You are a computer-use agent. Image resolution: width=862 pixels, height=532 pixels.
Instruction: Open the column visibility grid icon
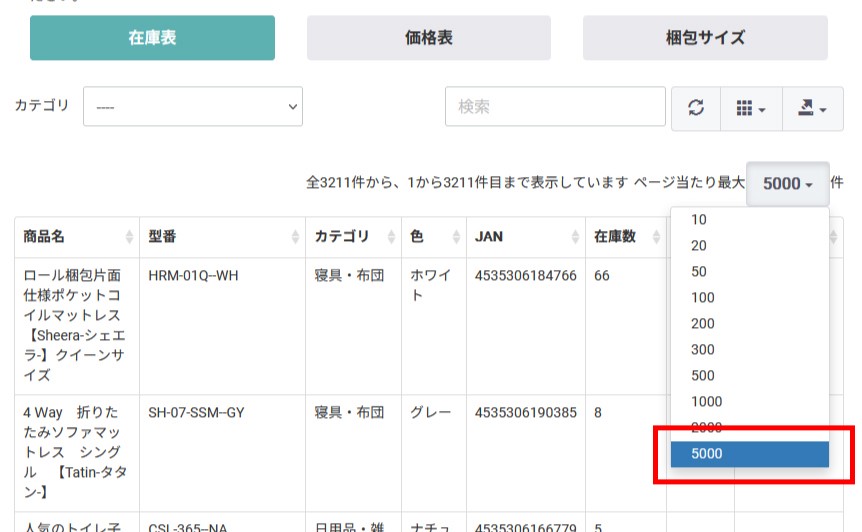(751, 108)
